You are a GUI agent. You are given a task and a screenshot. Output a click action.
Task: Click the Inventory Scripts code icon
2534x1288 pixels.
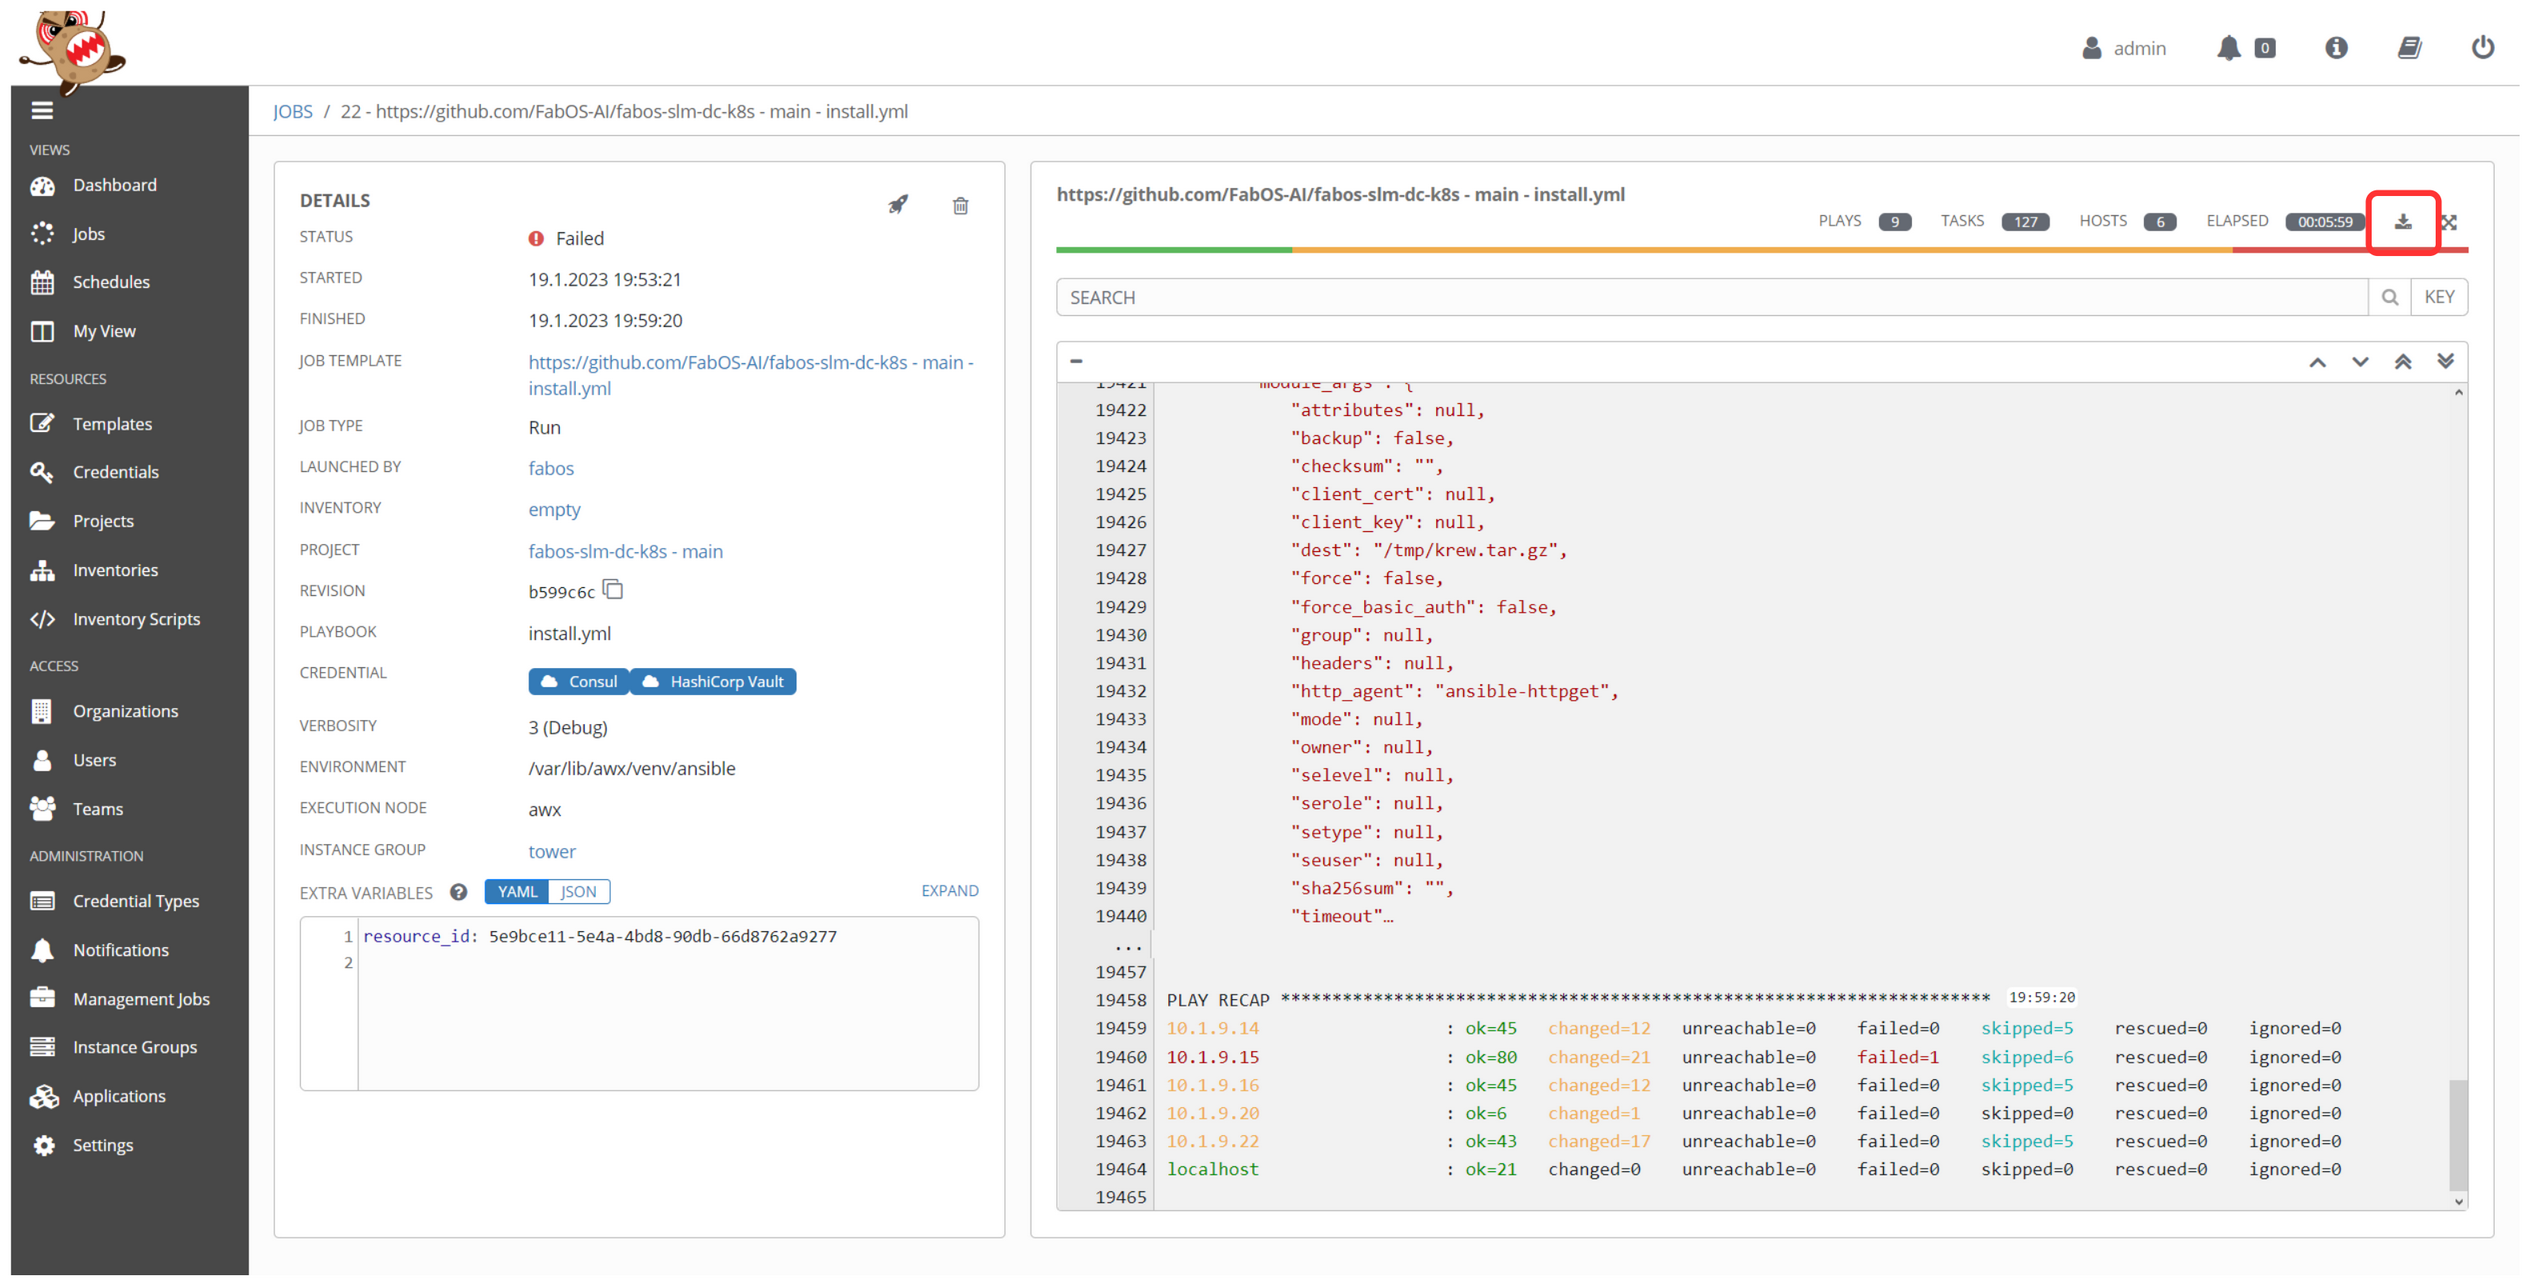pos(42,619)
